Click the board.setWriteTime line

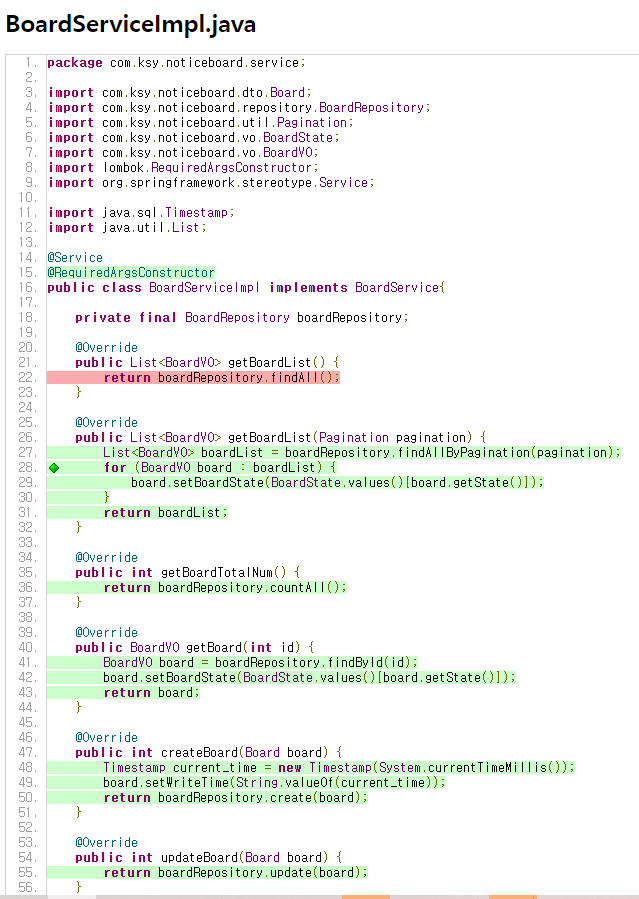click(x=274, y=782)
